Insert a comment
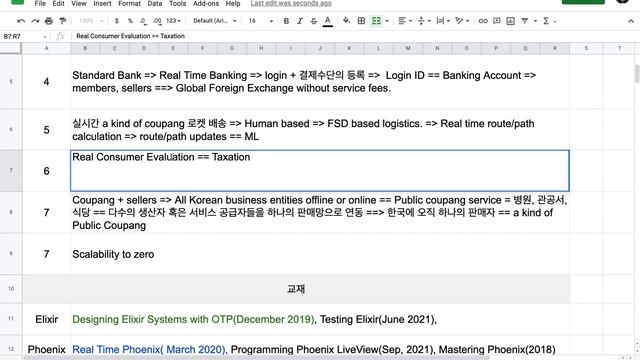The image size is (640, 360). click(497, 21)
